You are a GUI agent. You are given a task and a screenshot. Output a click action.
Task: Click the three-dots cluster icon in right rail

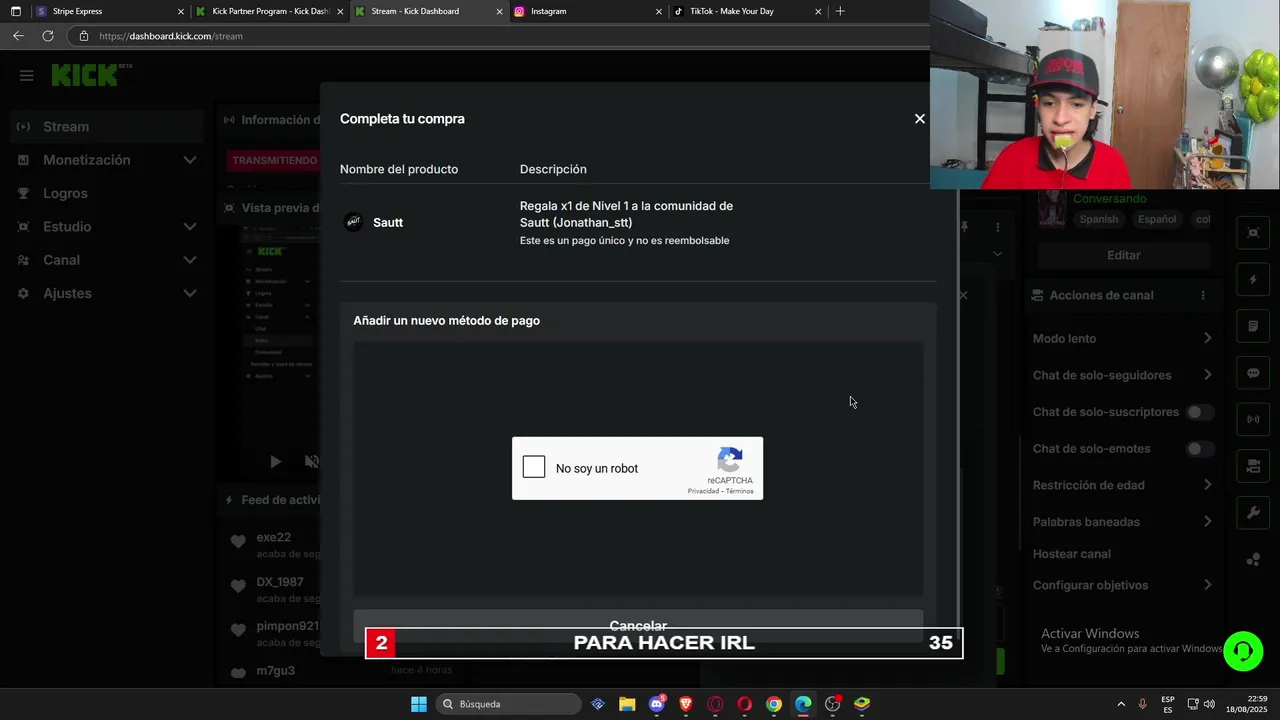[x=1253, y=560]
